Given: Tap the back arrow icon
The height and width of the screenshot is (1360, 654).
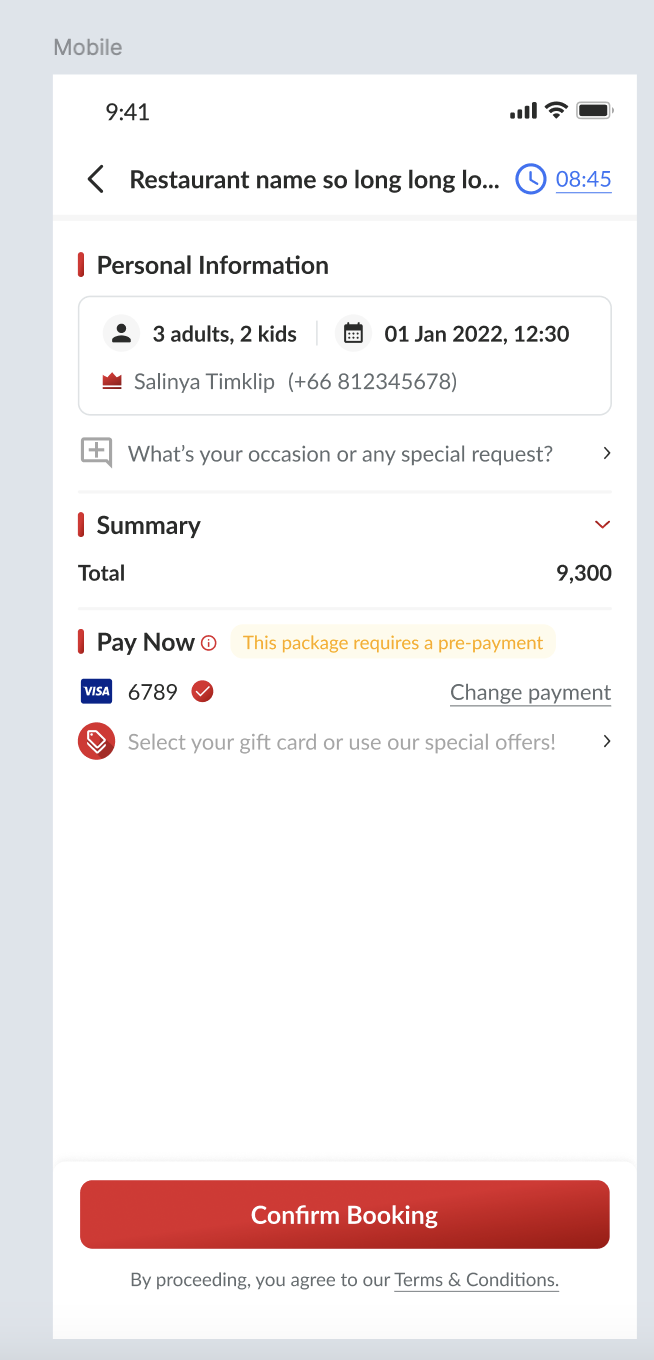Looking at the screenshot, I should 96,180.
